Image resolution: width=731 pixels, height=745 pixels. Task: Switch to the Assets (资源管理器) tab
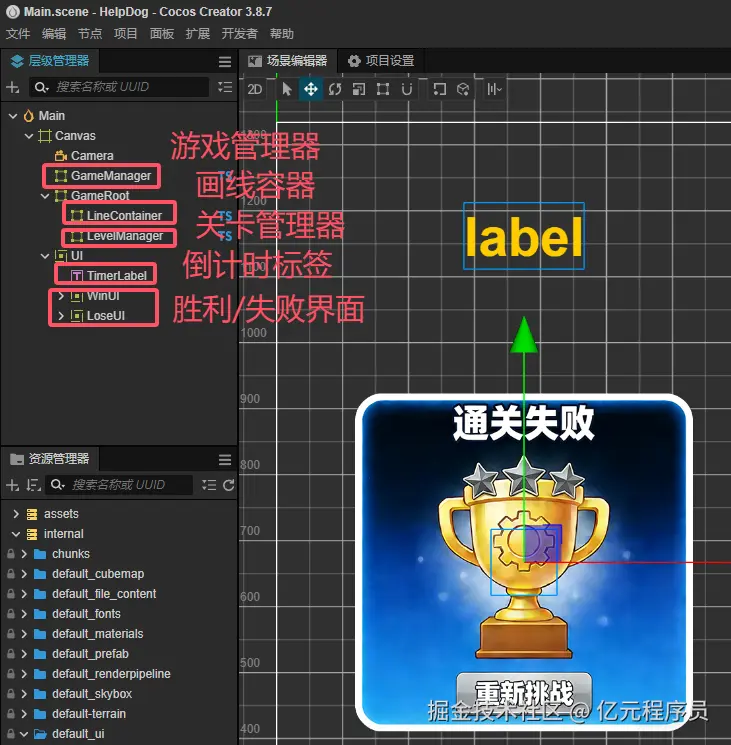(x=50, y=459)
